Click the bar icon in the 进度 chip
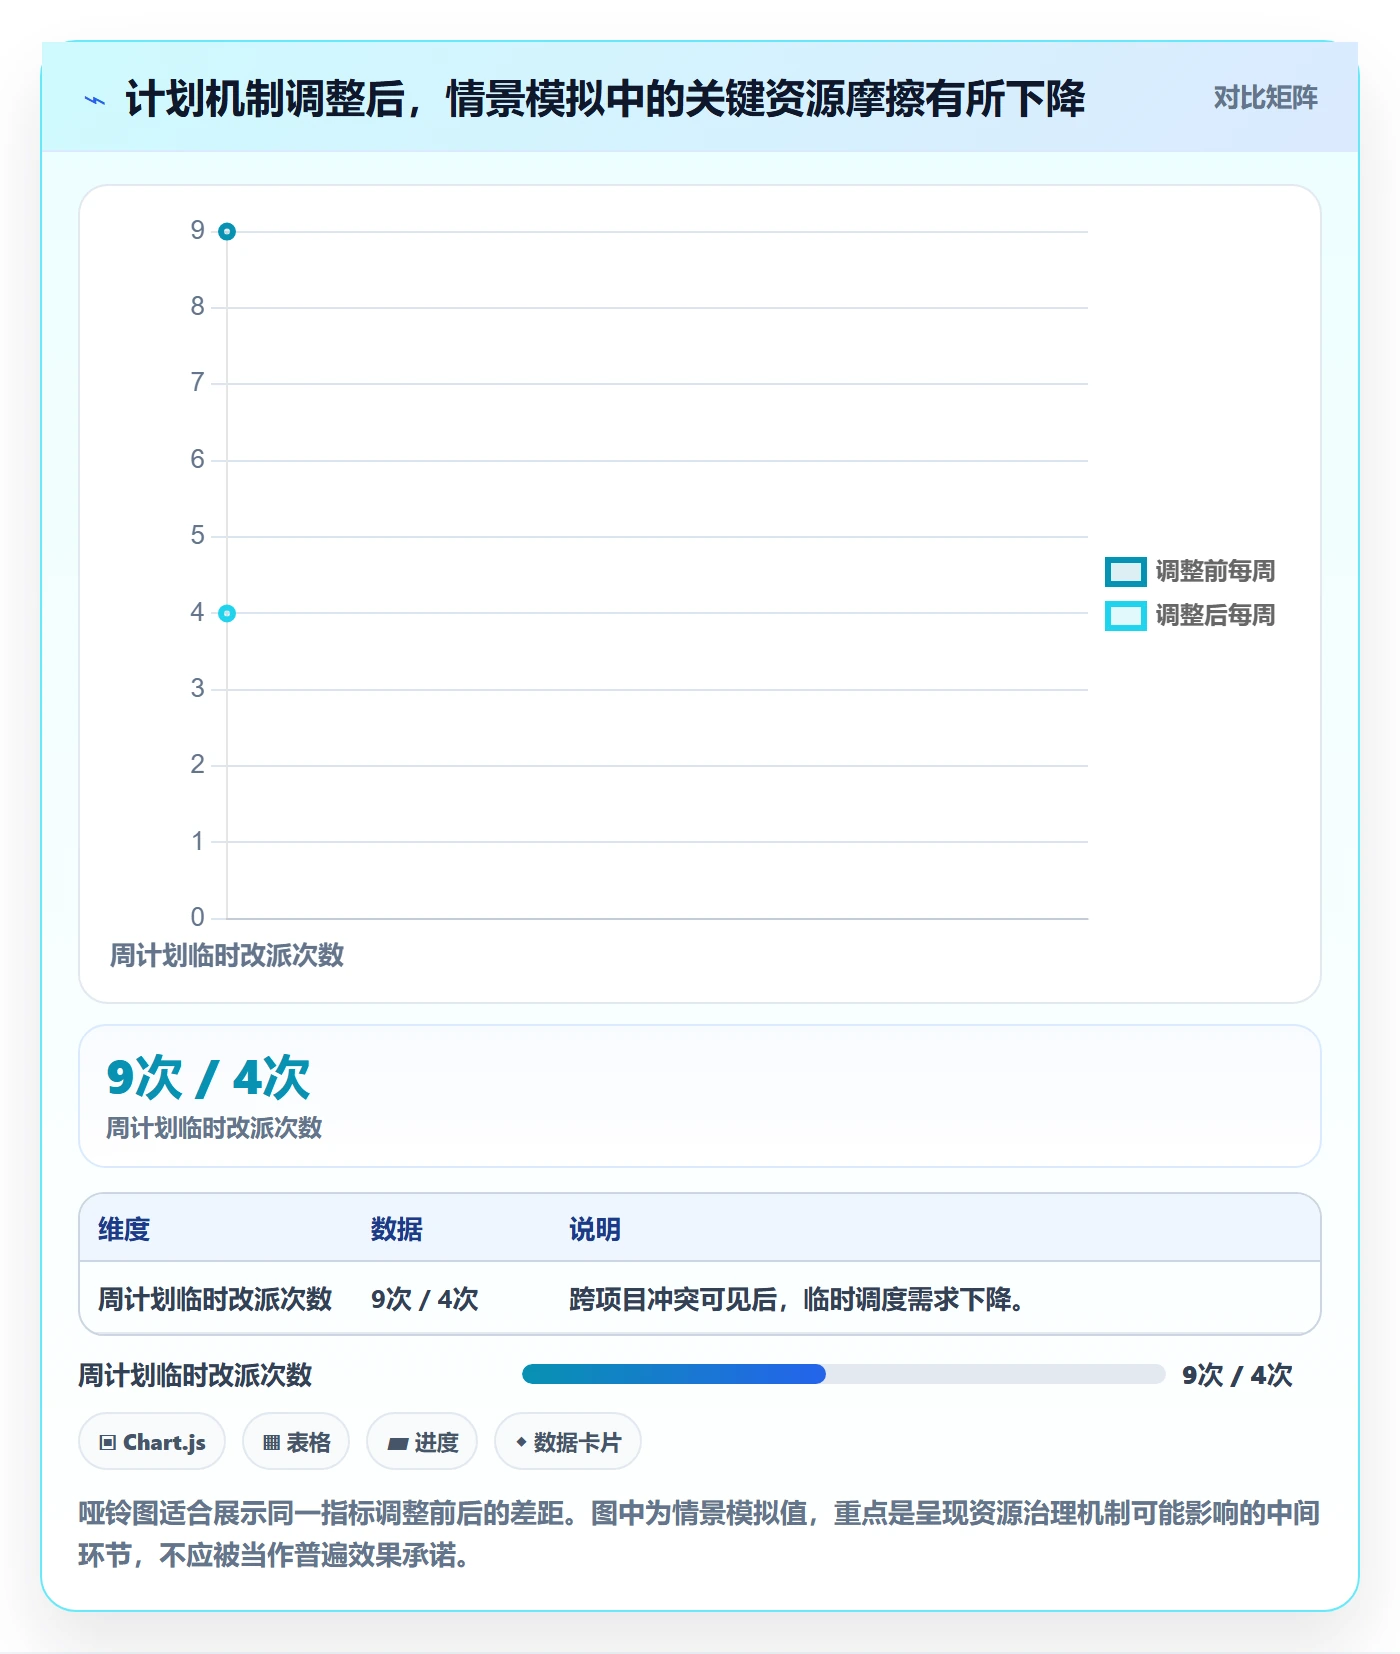 (398, 1443)
